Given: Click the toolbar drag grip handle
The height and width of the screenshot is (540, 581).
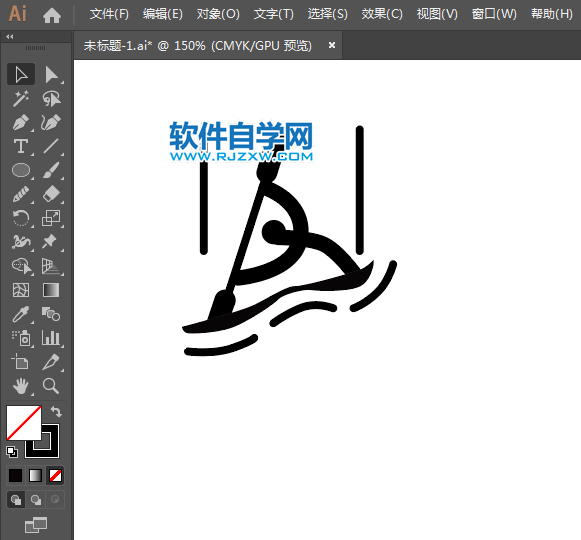Looking at the screenshot, I should (36, 48).
